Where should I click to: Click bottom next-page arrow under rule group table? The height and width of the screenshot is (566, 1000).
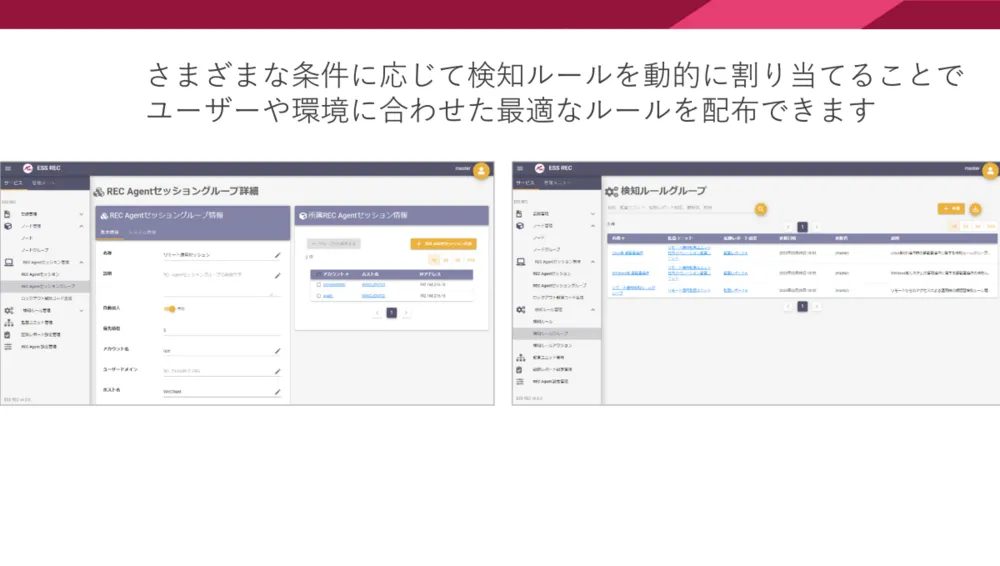click(x=816, y=307)
